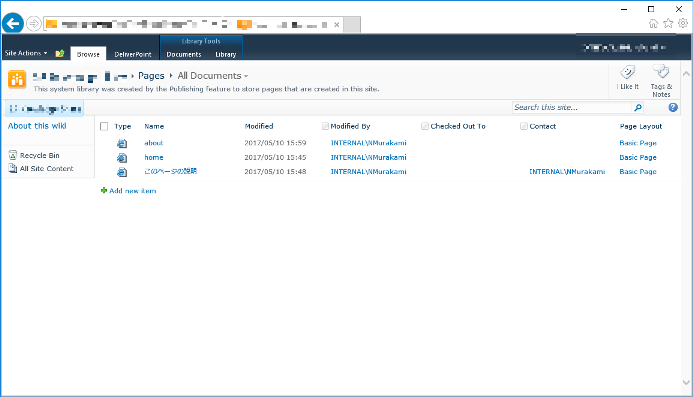The height and width of the screenshot is (397, 693).
Task: Click the Library Tools tab group header
Action: coord(201,41)
